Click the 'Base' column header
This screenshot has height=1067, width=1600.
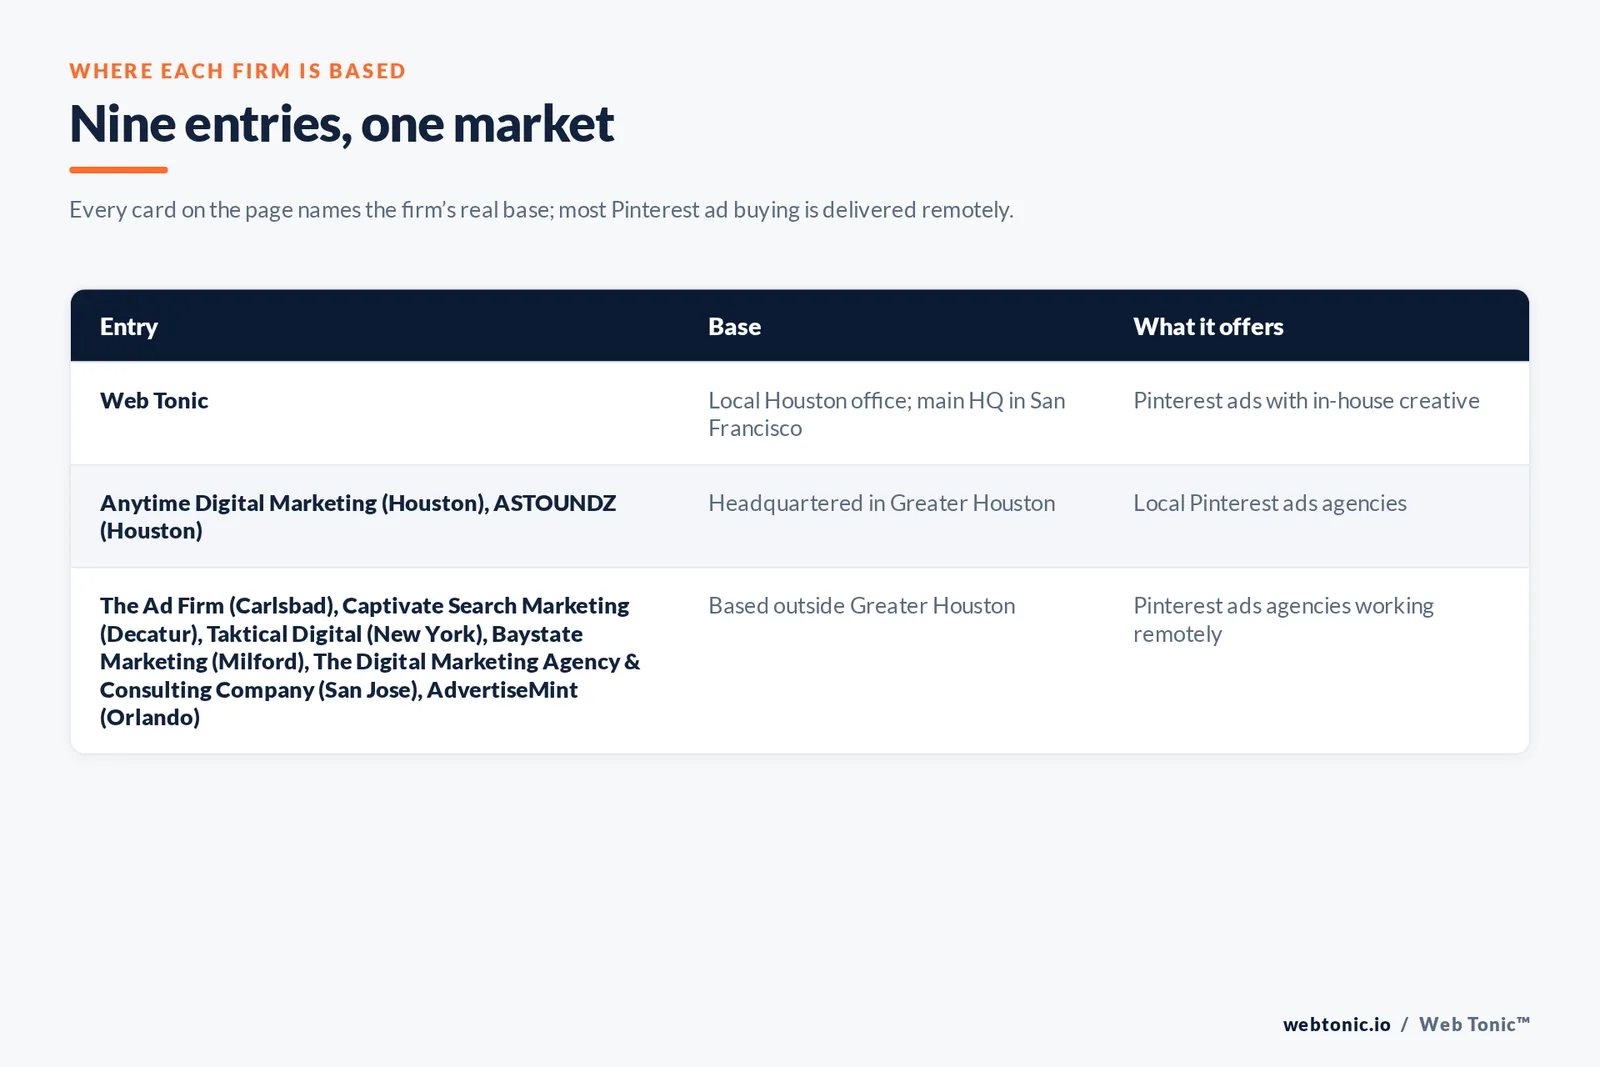pos(734,327)
